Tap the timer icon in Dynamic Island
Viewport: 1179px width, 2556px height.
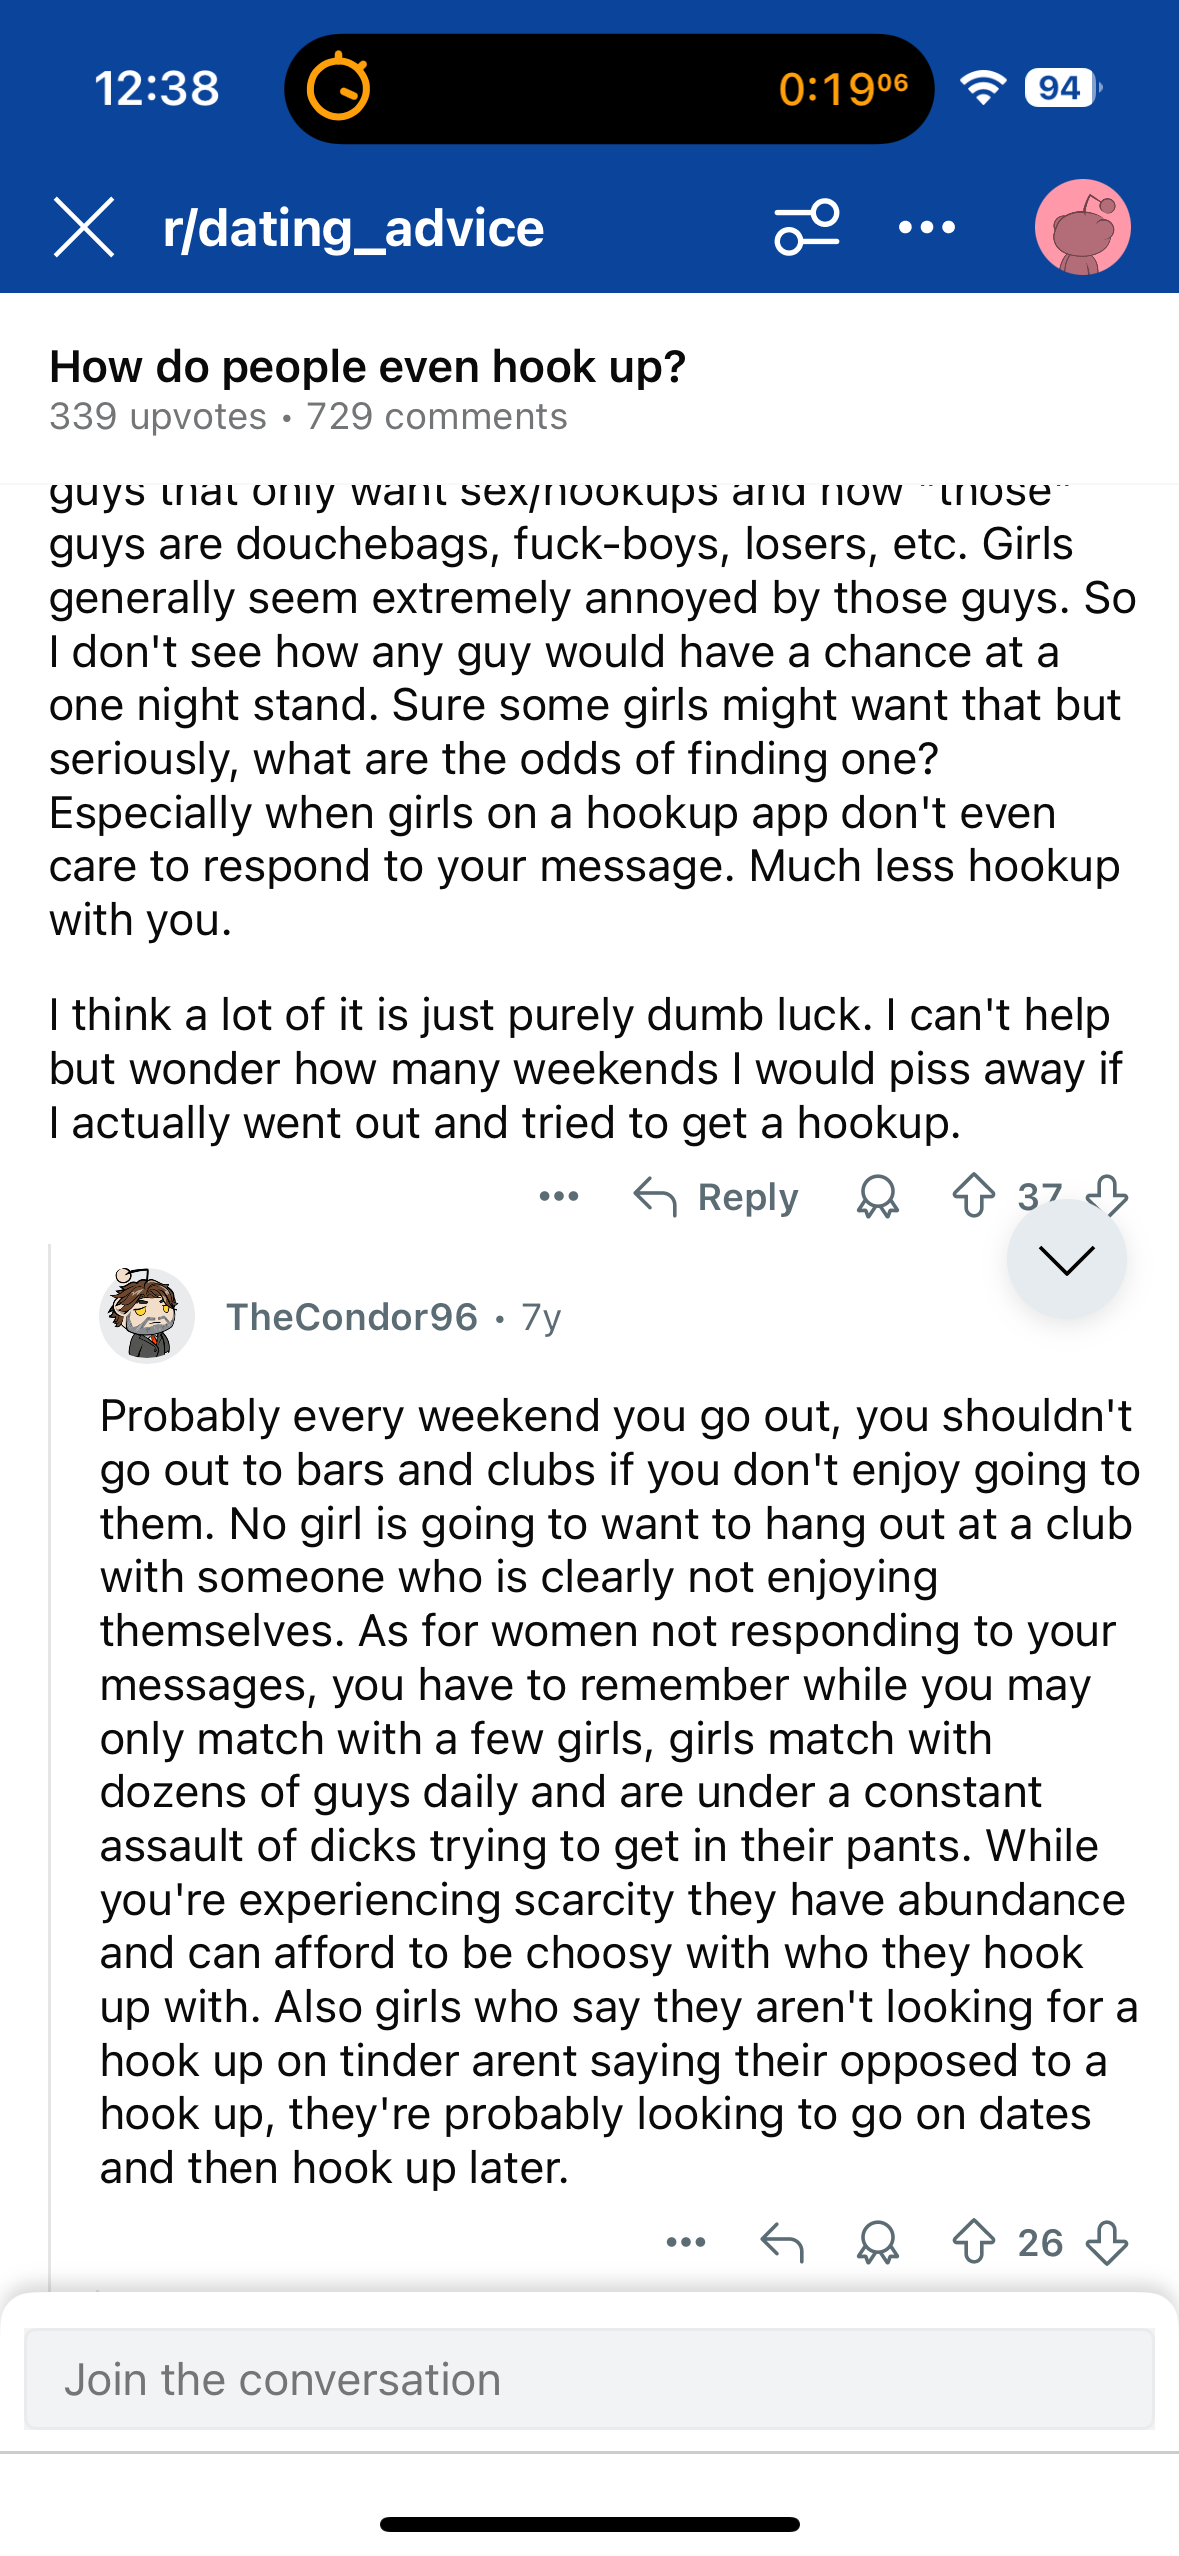coord(338,88)
